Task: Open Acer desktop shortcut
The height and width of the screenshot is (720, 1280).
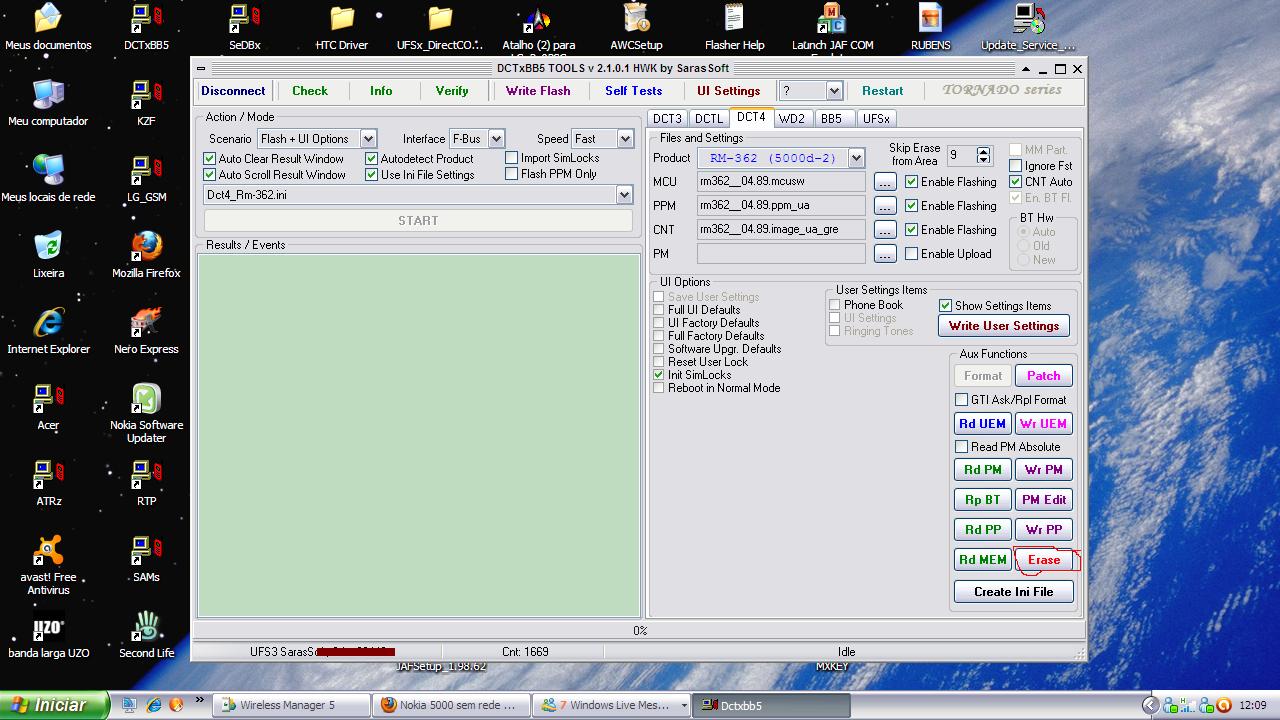Action: [48, 407]
